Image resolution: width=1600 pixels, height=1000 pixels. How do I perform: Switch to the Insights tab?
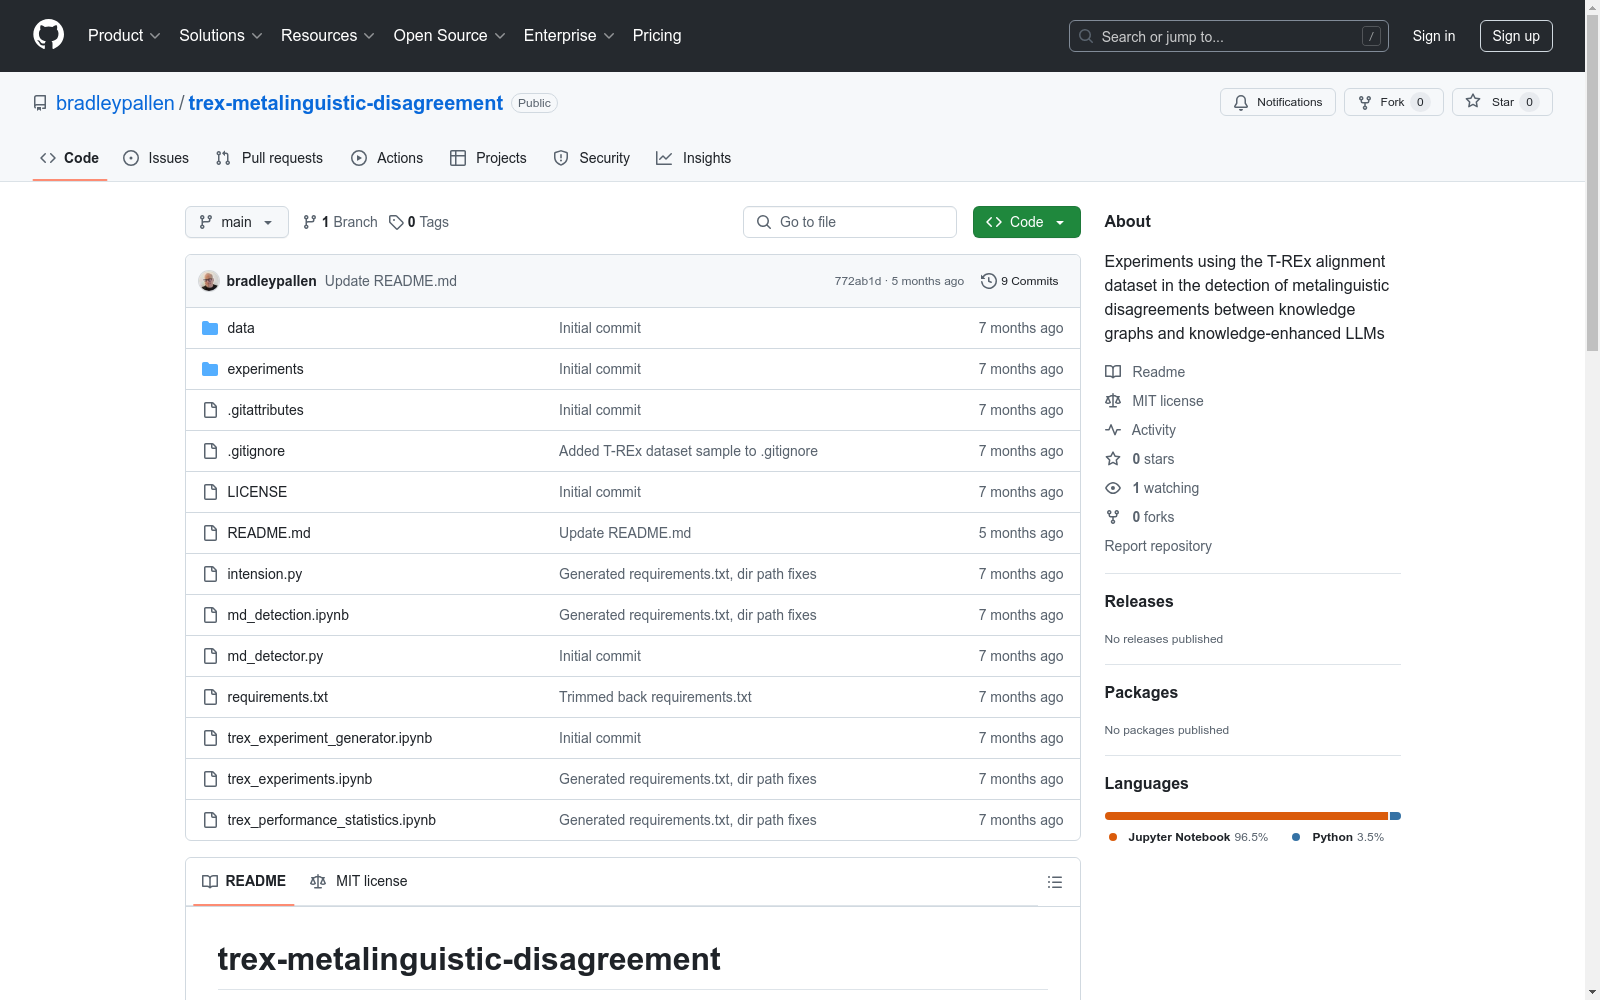(694, 158)
